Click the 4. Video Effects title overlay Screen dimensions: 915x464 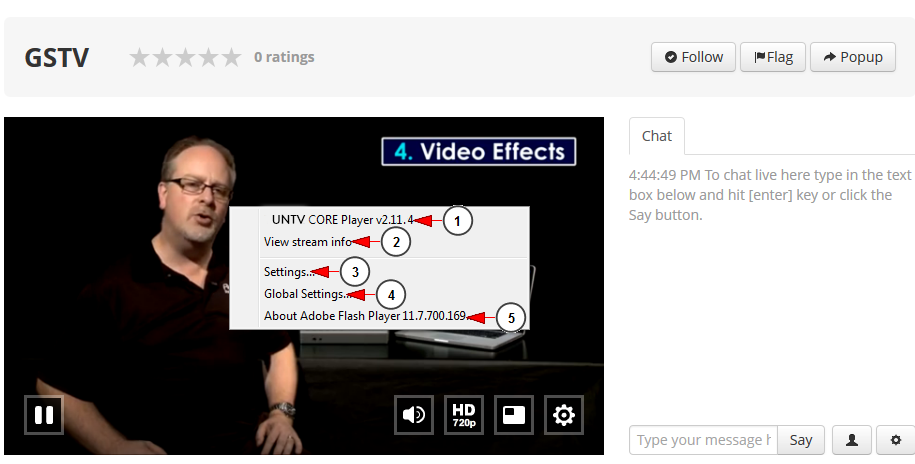point(479,152)
